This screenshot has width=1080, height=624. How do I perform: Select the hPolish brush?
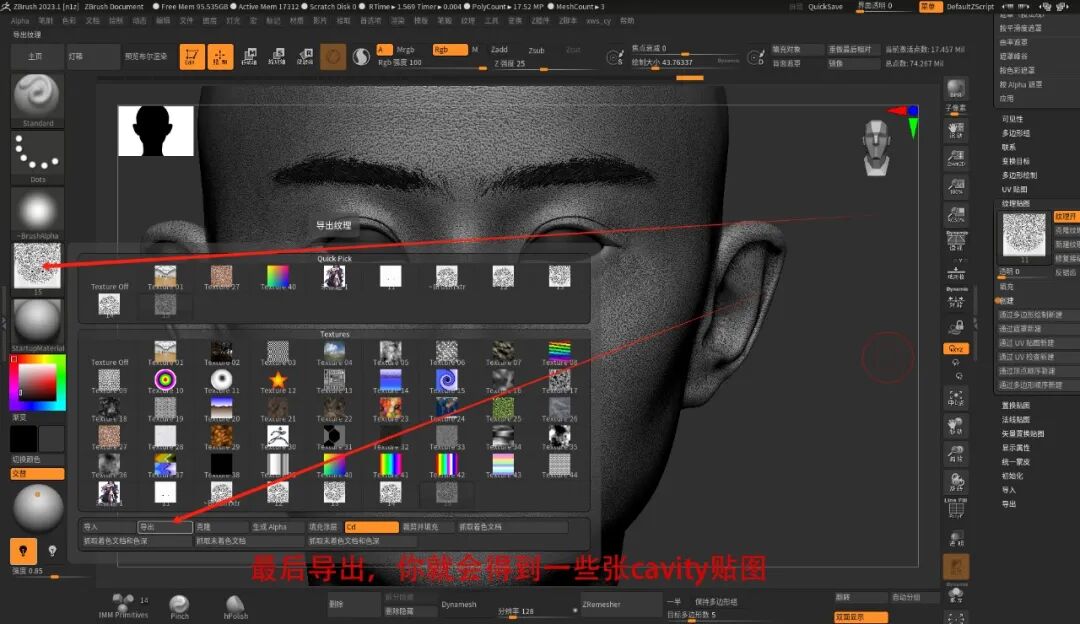click(x=236, y=603)
